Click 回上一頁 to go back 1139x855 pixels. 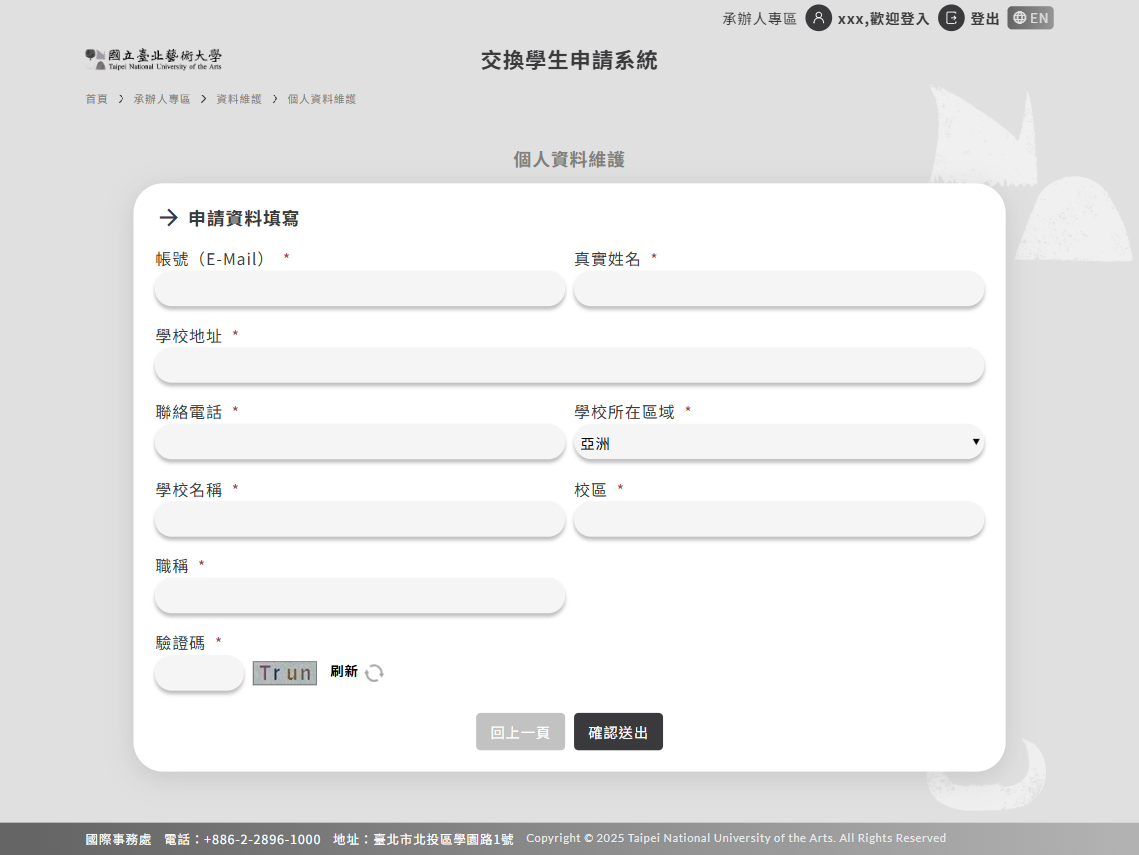[x=520, y=731]
